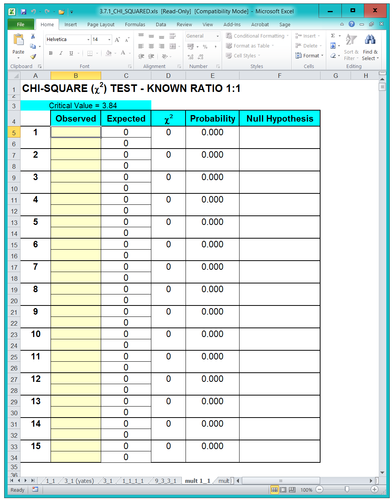Click the macro record icon in status bar
The height and width of the screenshot is (500, 392).
[x=35, y=489]
